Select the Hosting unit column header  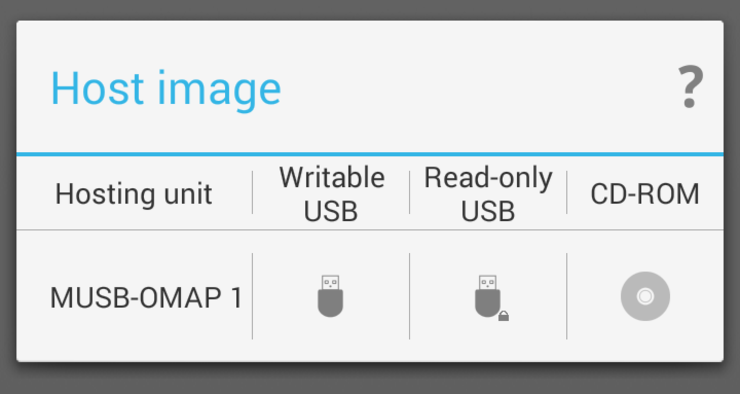coord(134,194)
